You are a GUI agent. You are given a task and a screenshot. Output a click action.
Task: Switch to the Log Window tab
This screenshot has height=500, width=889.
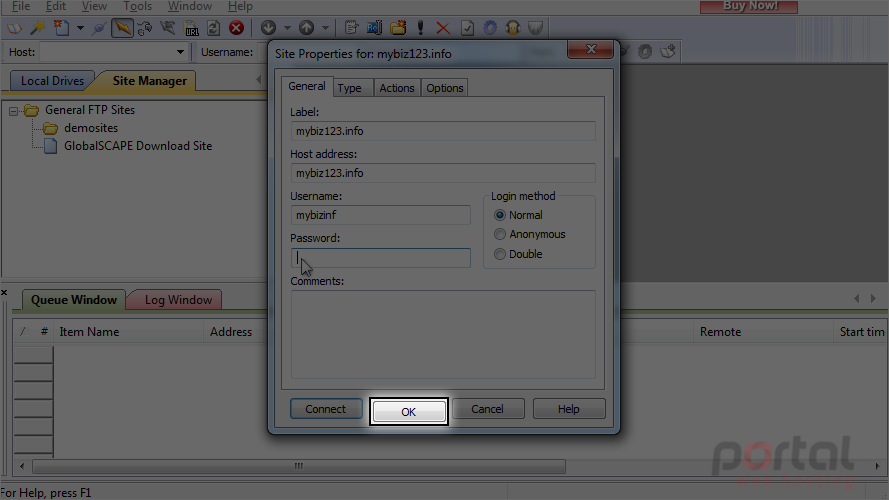tap(177, 300)
